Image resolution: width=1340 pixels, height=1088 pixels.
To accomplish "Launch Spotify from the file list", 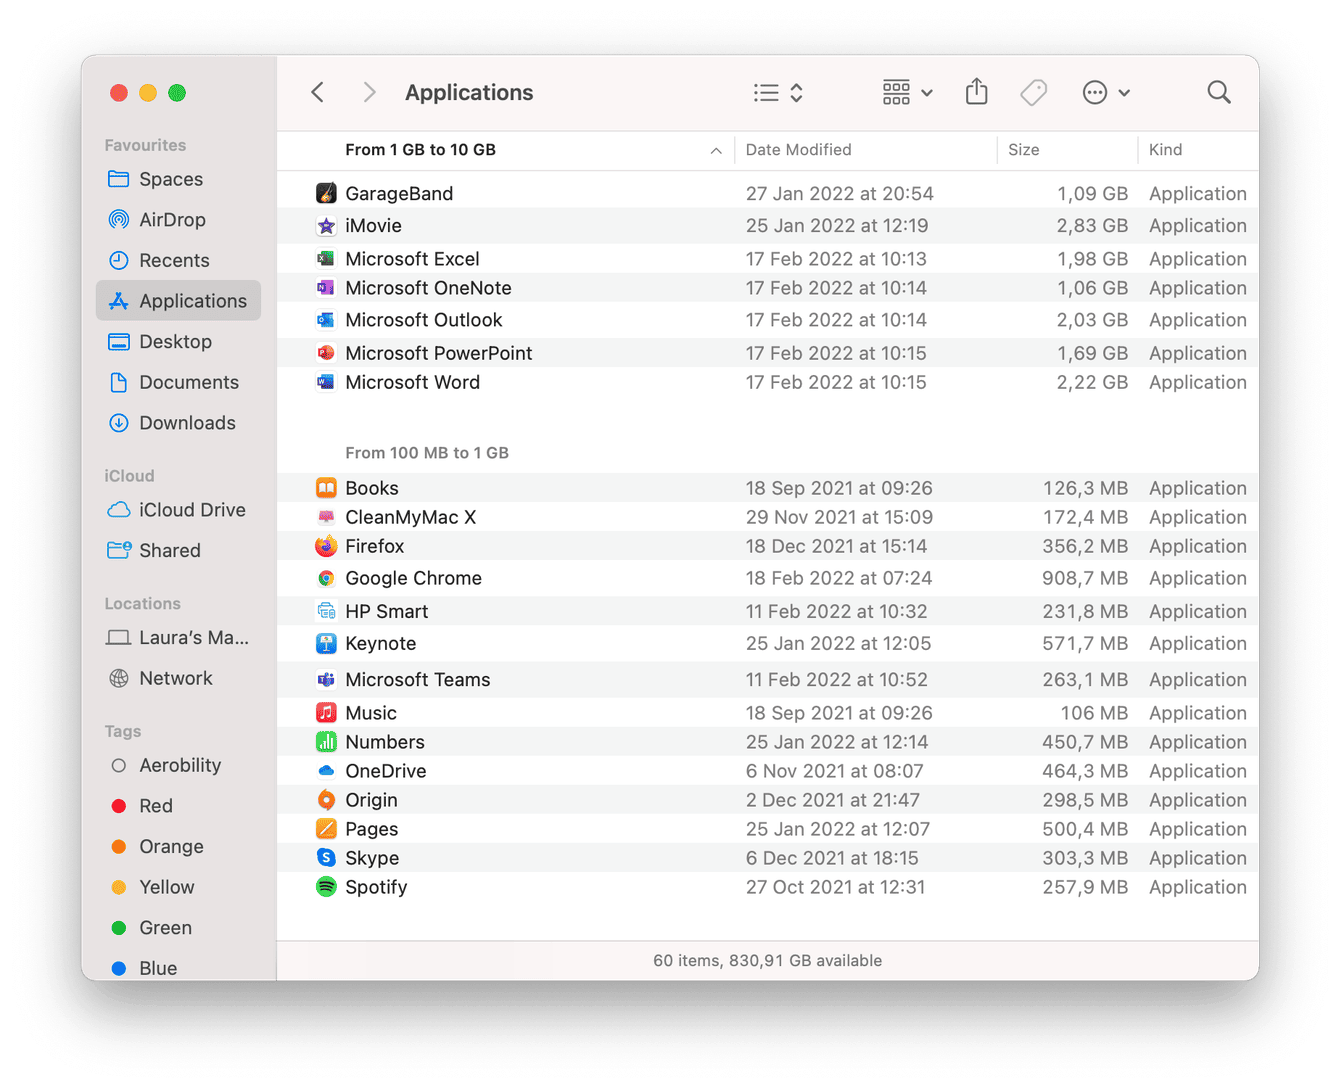I will coord(376,887).
